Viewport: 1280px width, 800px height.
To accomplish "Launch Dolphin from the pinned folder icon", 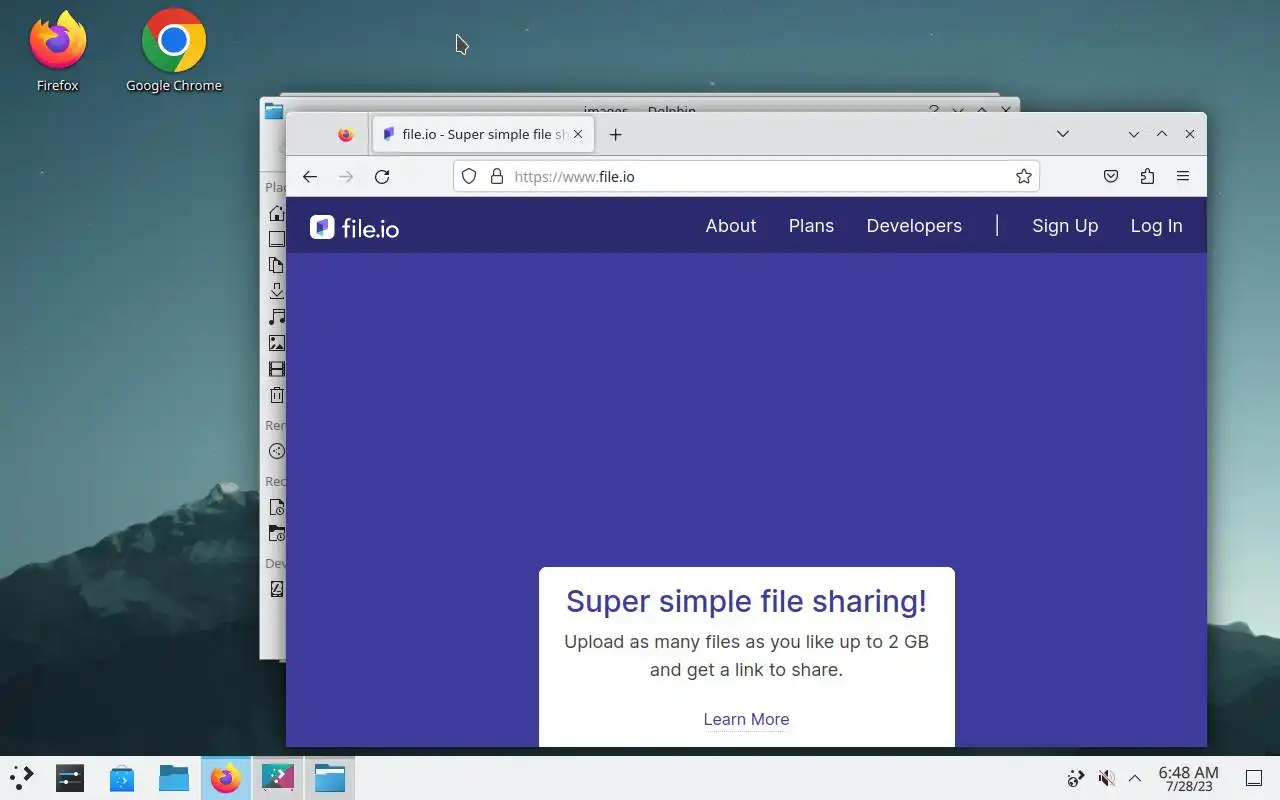I will tap(174, 778).
